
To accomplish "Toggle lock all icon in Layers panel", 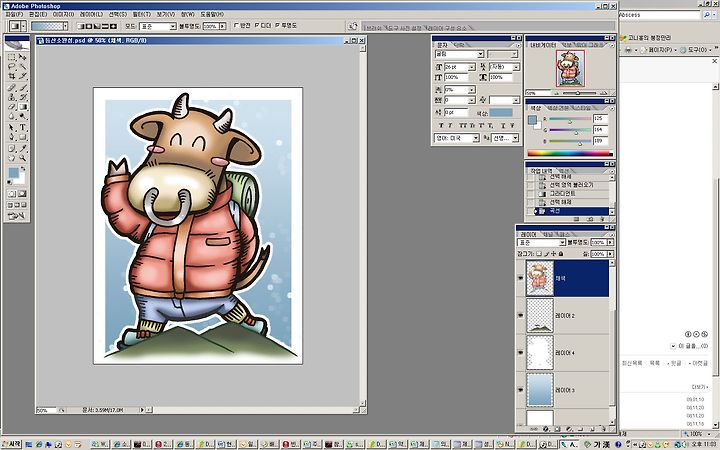I will coord(561,254).
